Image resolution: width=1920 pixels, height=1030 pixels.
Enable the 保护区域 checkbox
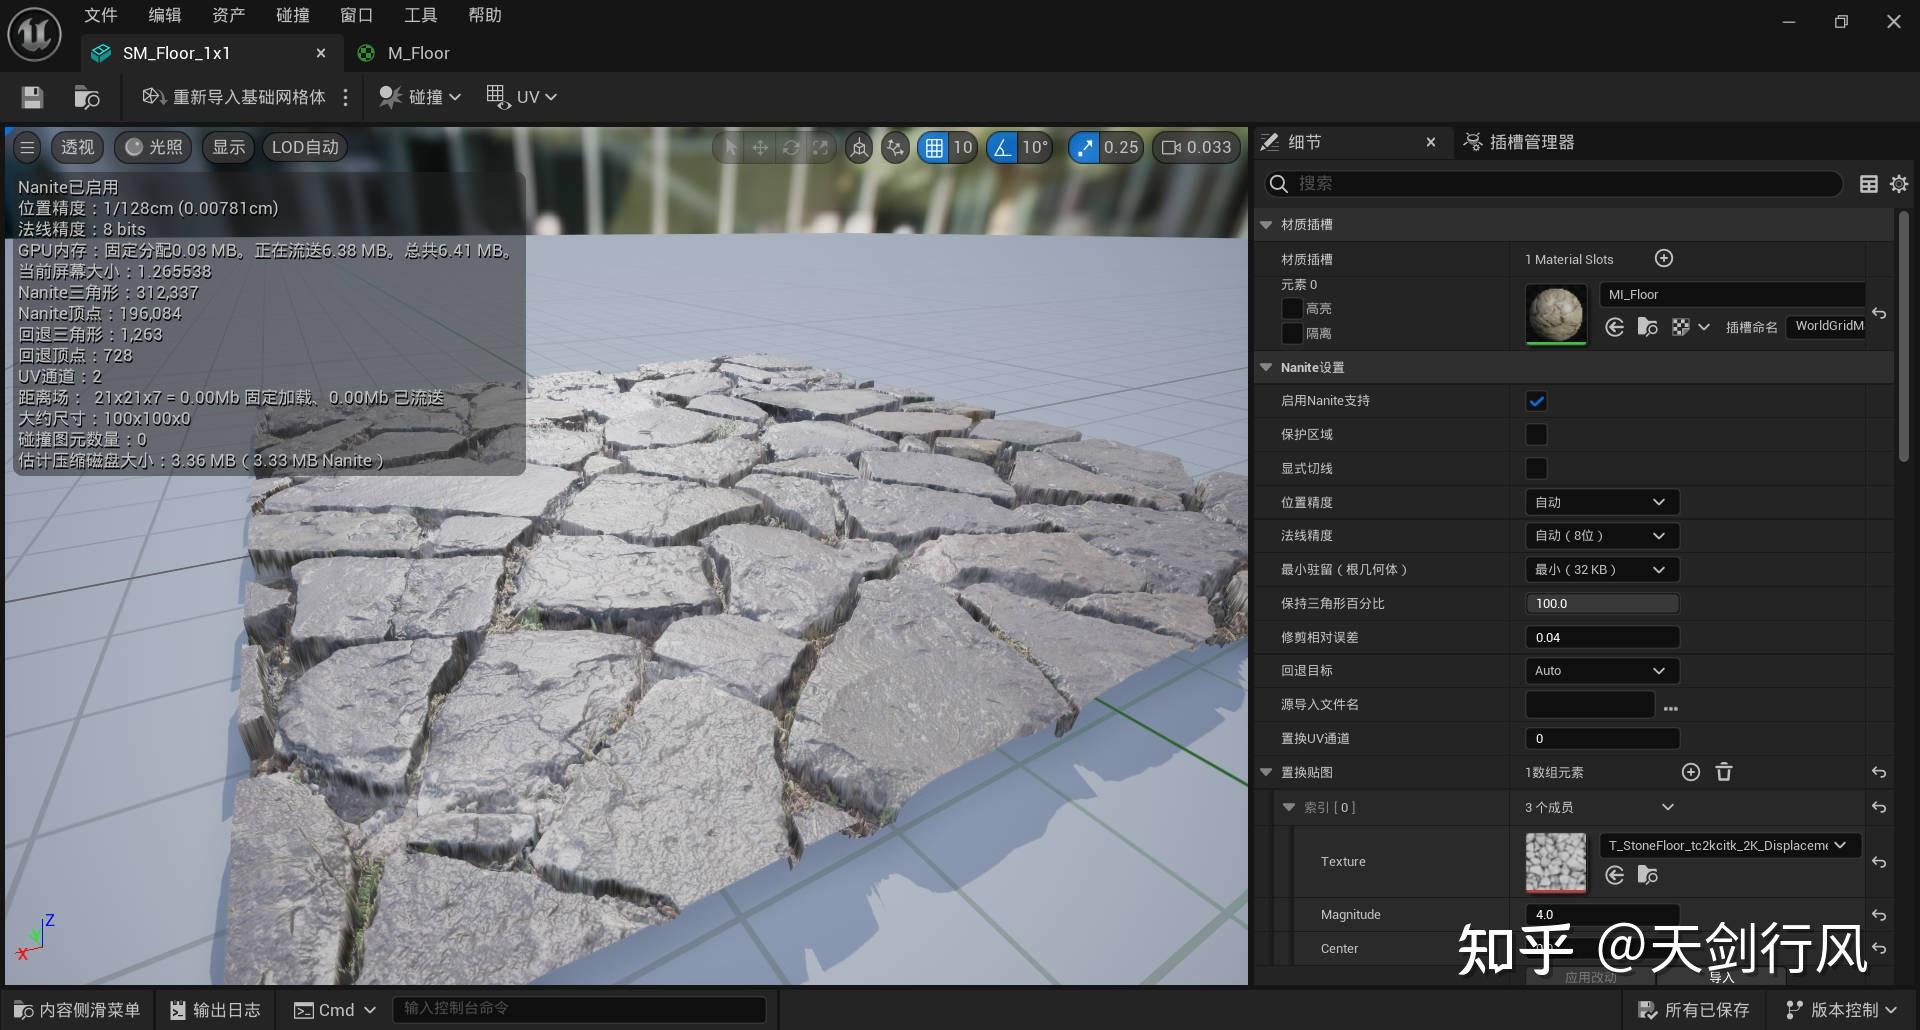point(1536,435)
